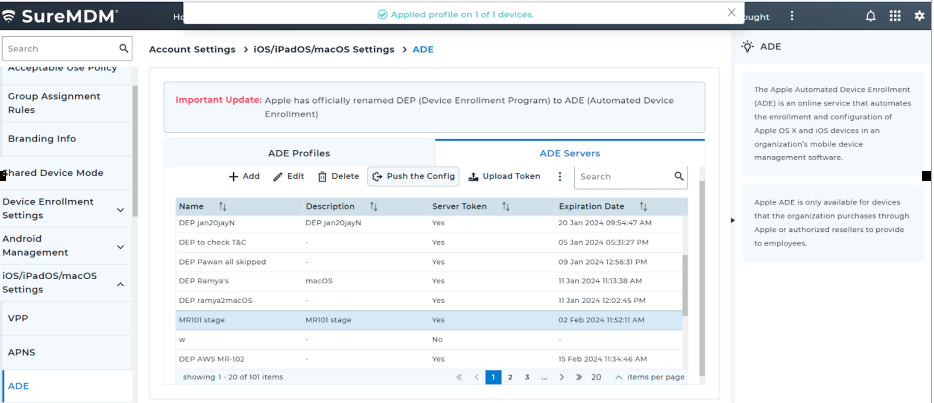
Task: Open Shared Device Mode settings
Action: point(67,173)
